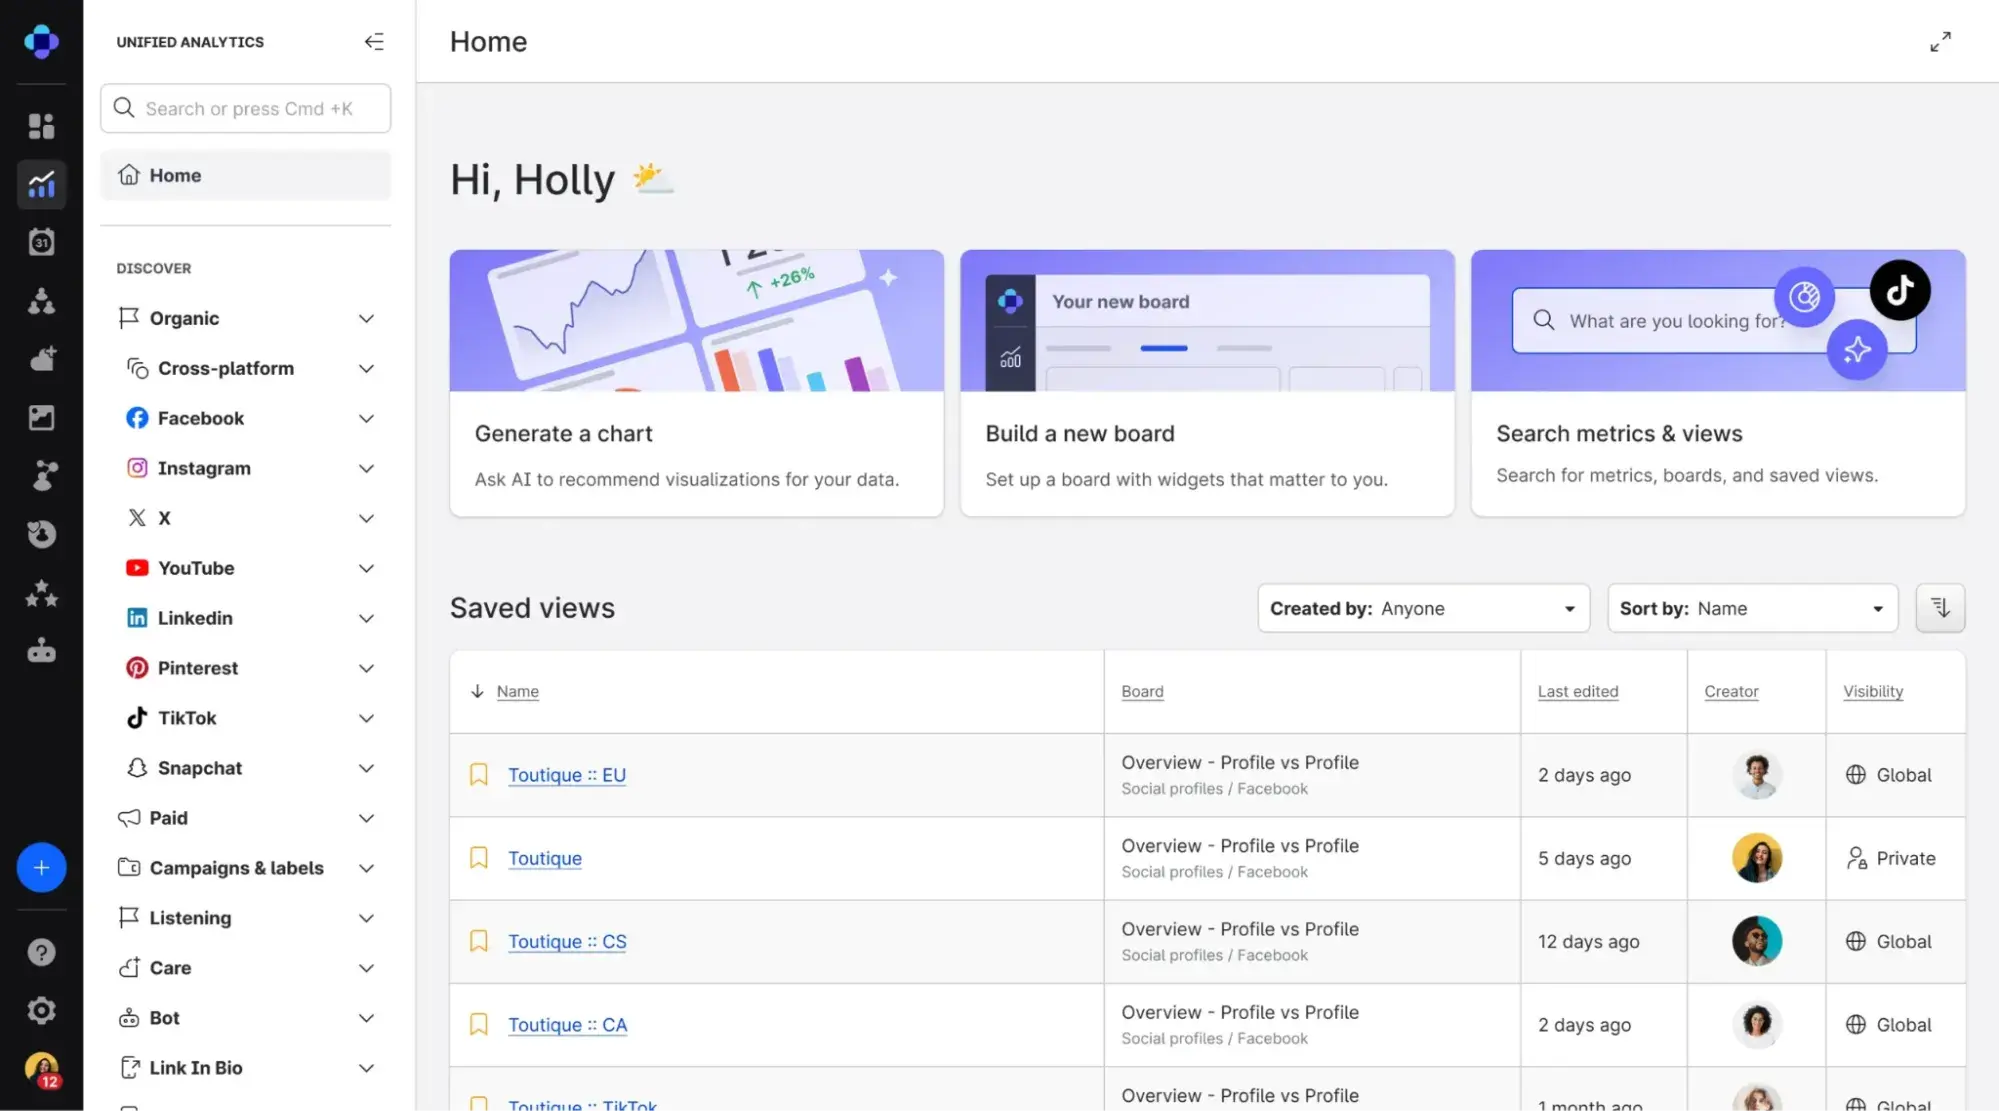Screen dimensions: 1999x1111
Task: Open the Listening section in sidebar
Action: click(245, 917)
